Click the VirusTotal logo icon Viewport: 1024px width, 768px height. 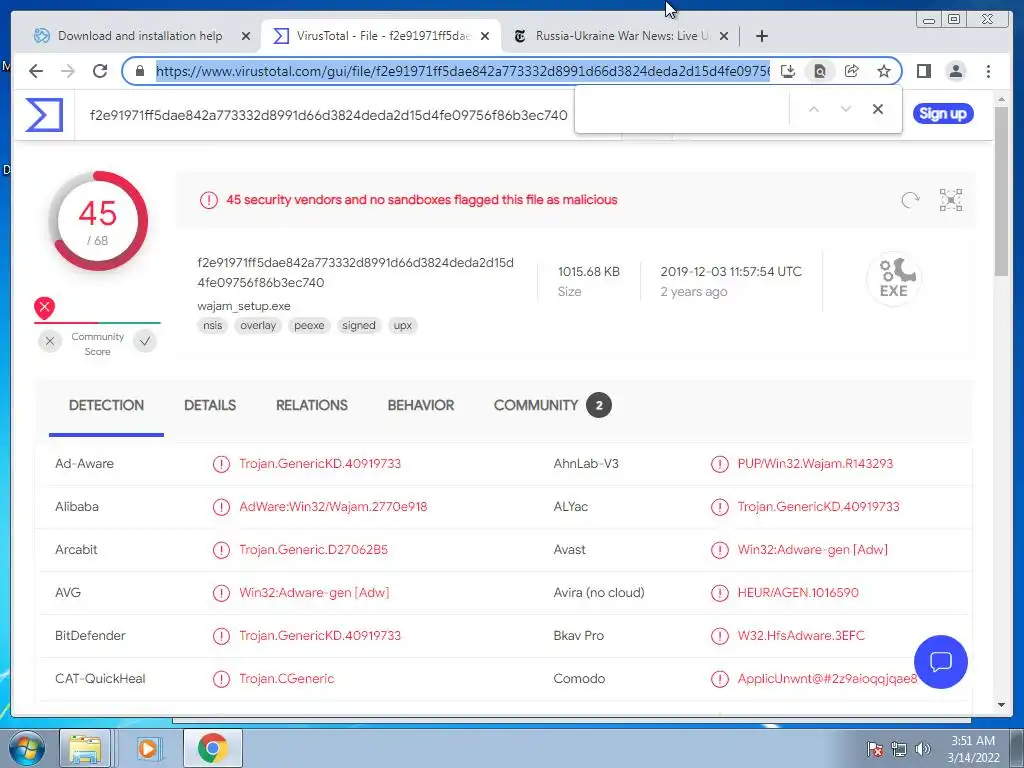click(44, 115)
